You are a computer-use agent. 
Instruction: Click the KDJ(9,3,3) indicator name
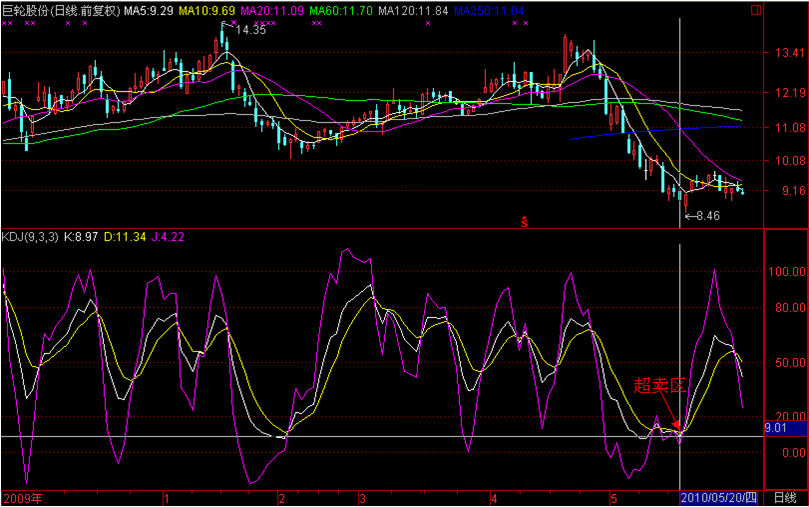click(x=30, y=237)
